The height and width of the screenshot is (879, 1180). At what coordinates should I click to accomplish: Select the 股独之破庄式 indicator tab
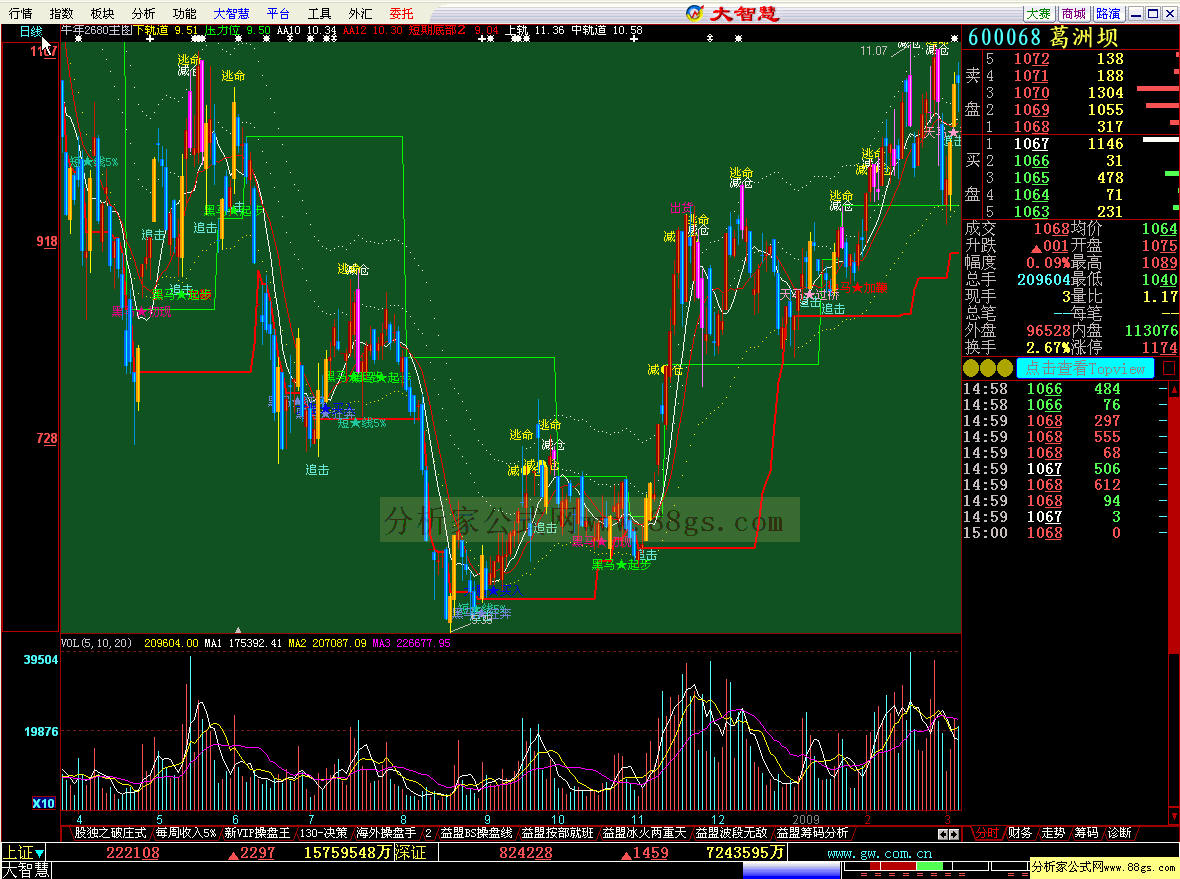110,832
